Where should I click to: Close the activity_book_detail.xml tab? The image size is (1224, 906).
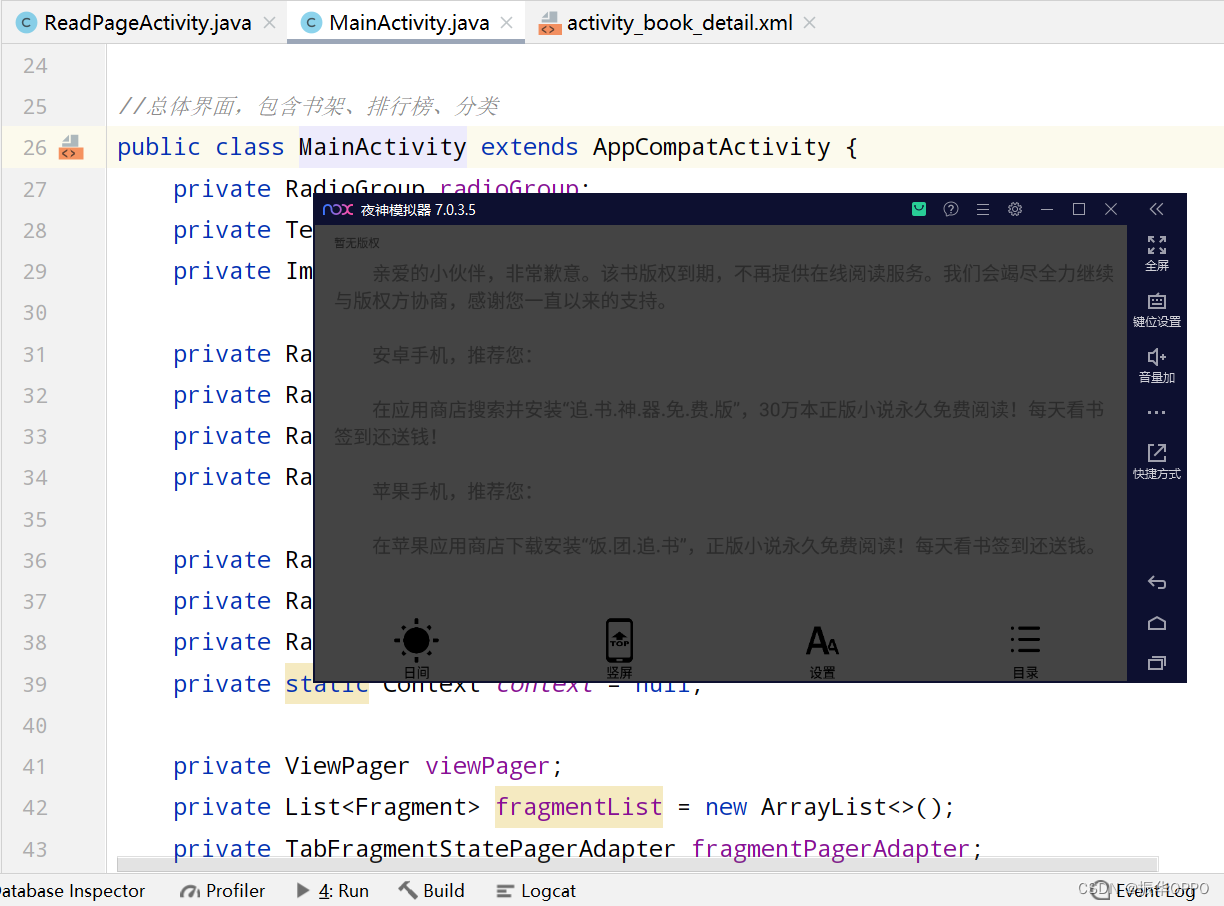809,23
